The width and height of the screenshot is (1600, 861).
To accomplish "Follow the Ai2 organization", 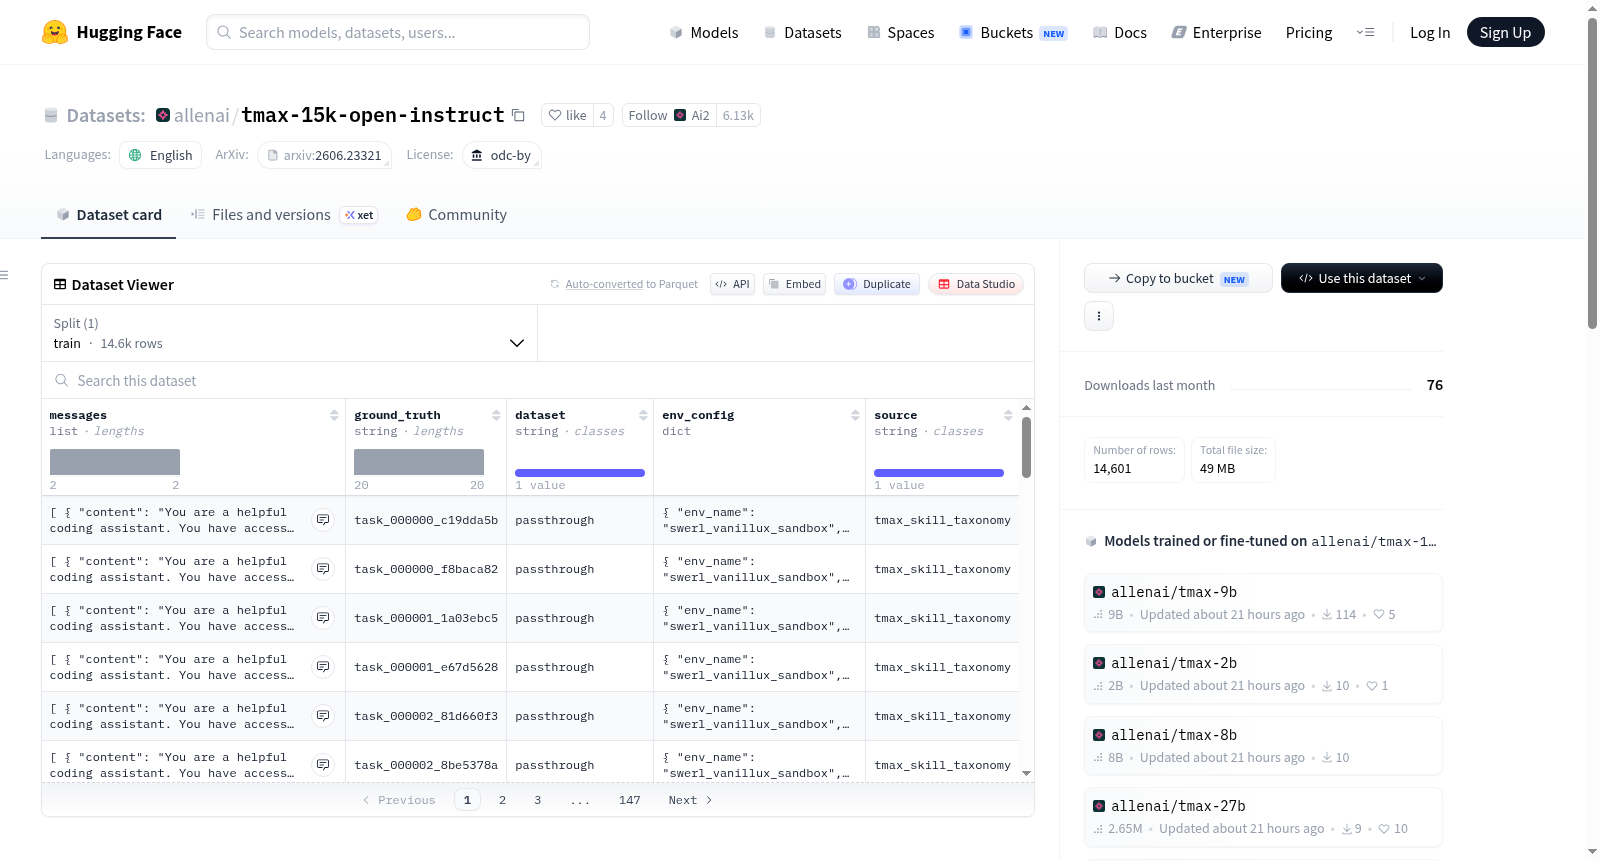I will [x=669, y=115].
